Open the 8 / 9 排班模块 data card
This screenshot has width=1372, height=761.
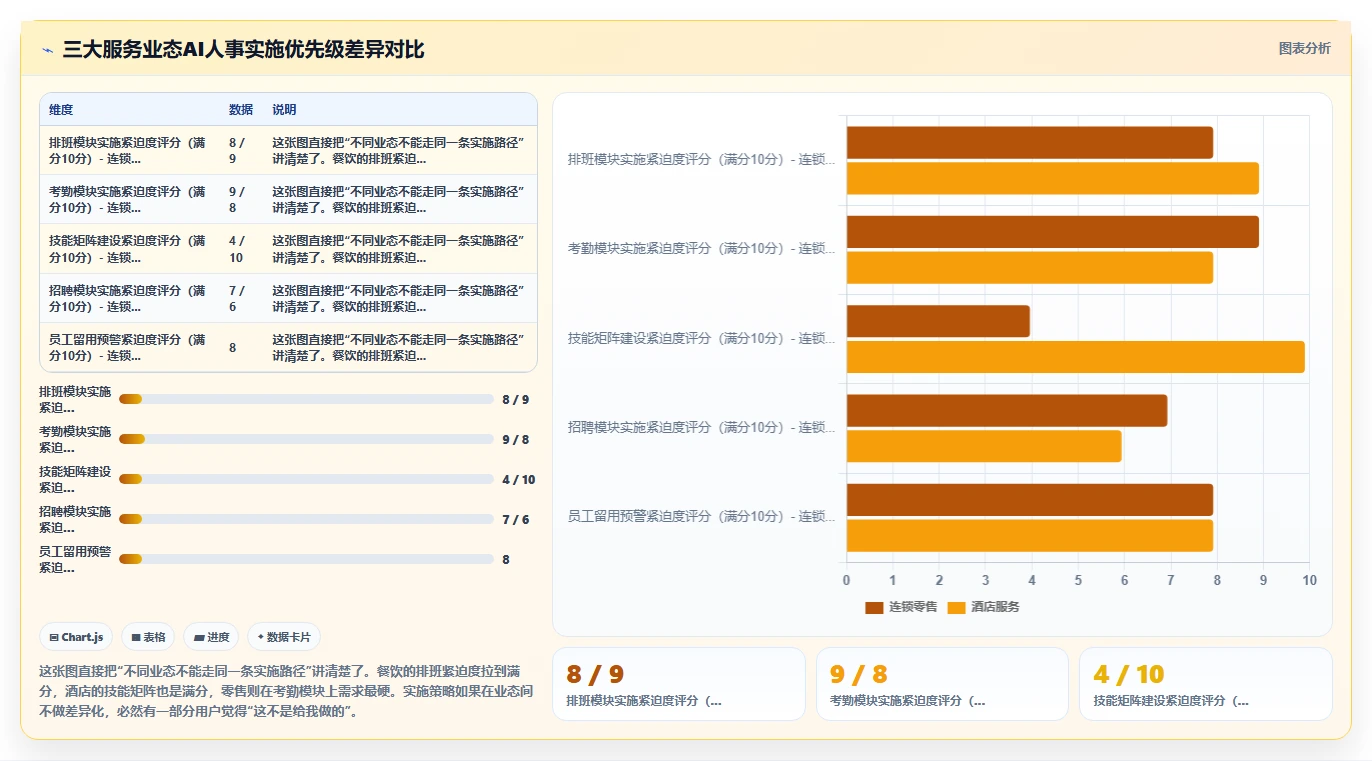click(x=678, y=684)
